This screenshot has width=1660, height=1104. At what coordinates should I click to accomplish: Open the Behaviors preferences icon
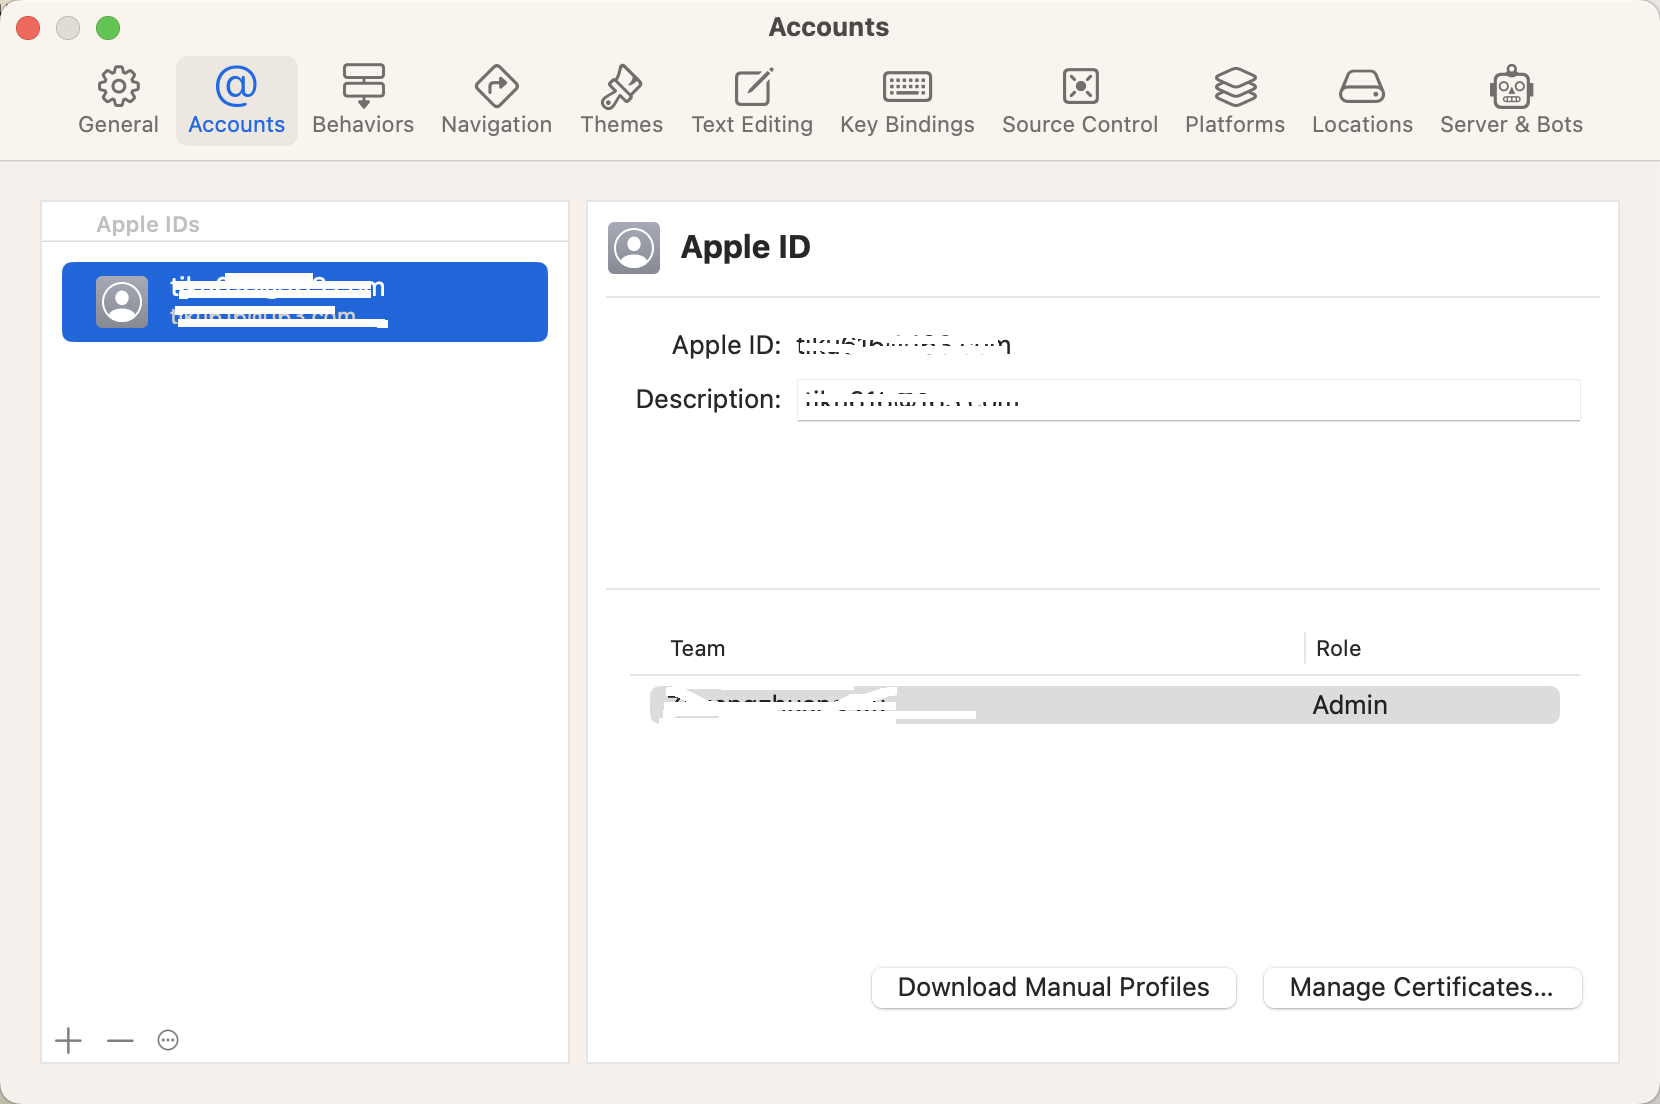click(x=363, y=87)
